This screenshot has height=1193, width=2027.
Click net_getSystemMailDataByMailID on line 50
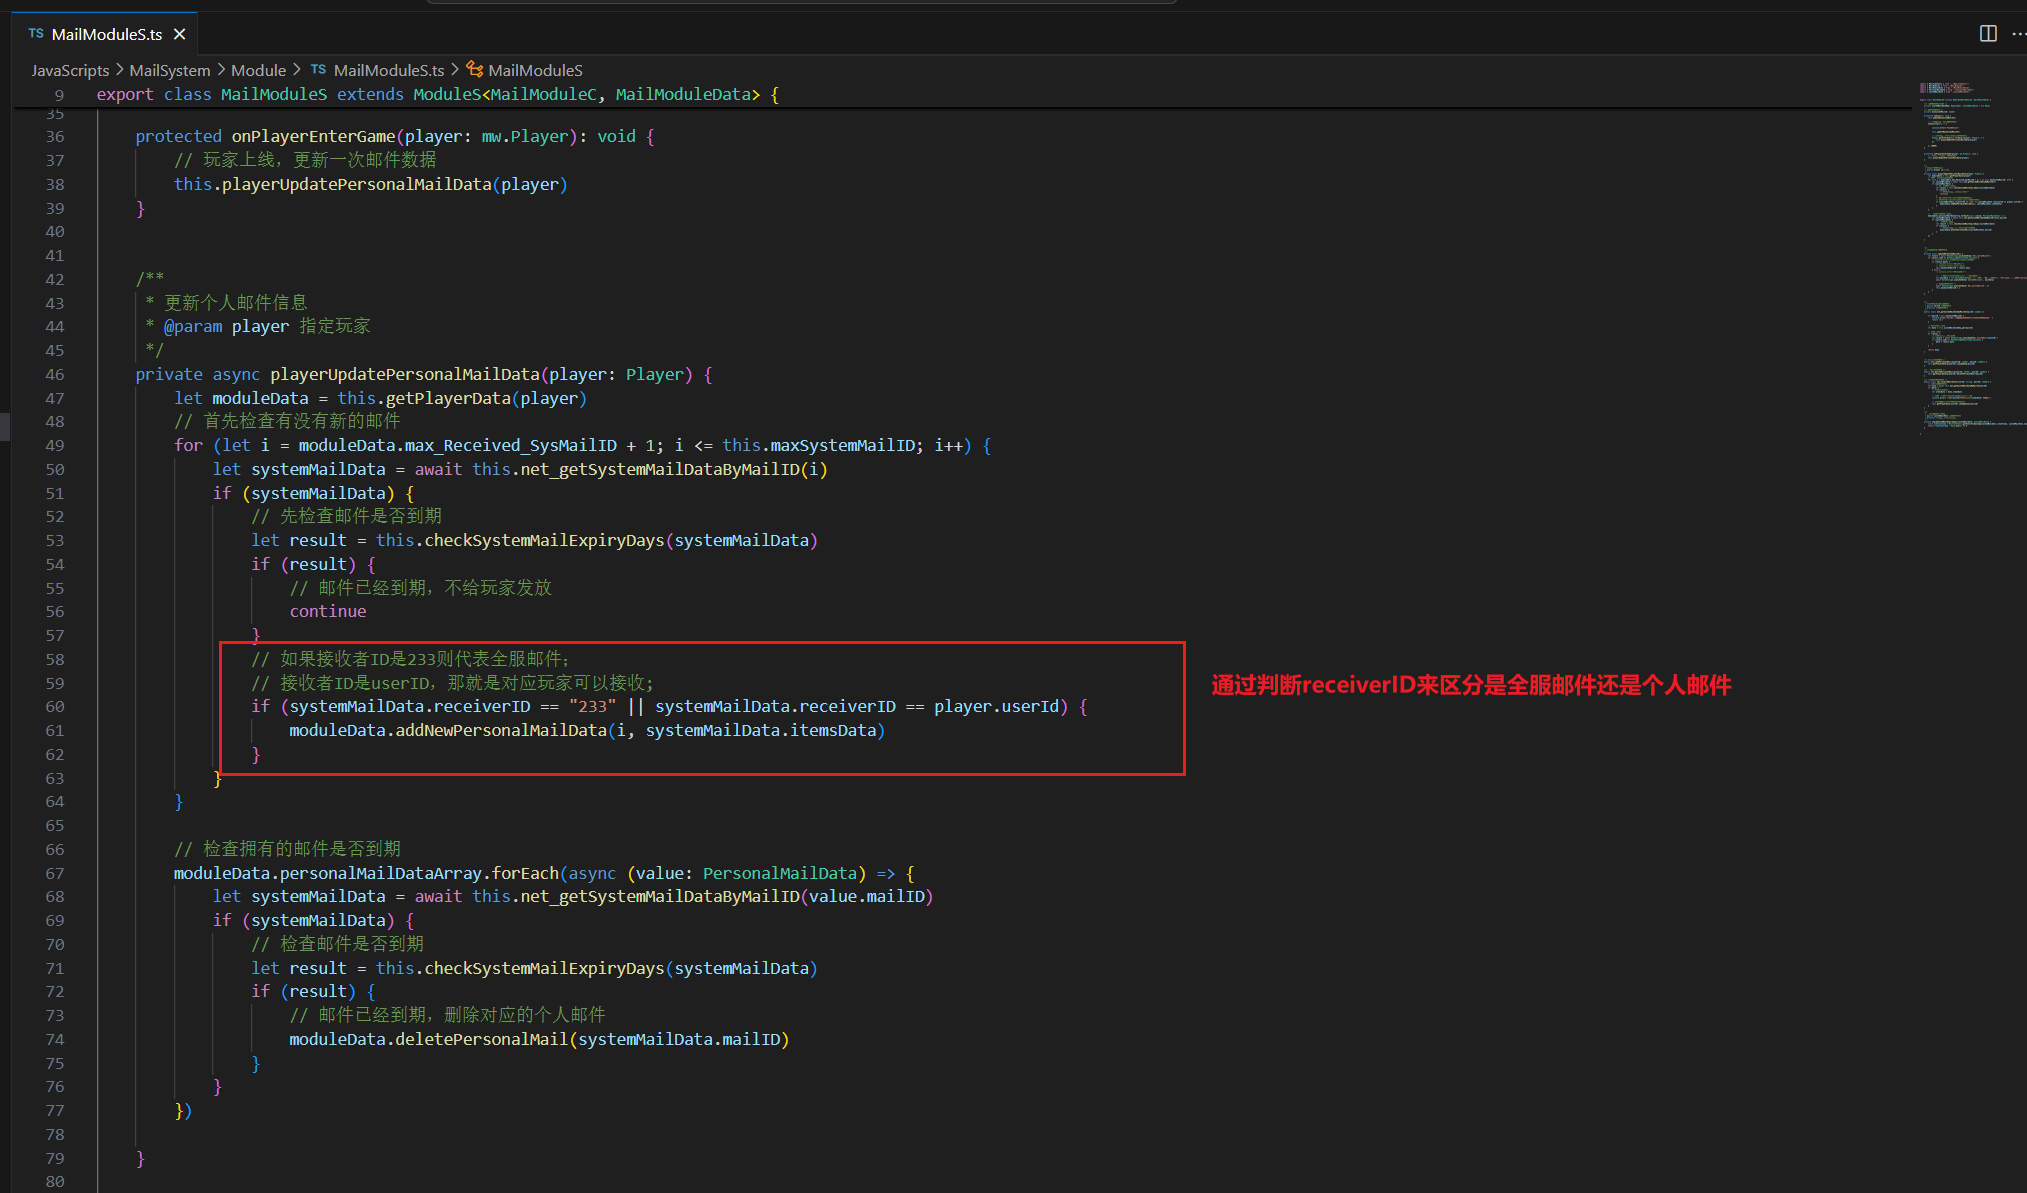660,469
